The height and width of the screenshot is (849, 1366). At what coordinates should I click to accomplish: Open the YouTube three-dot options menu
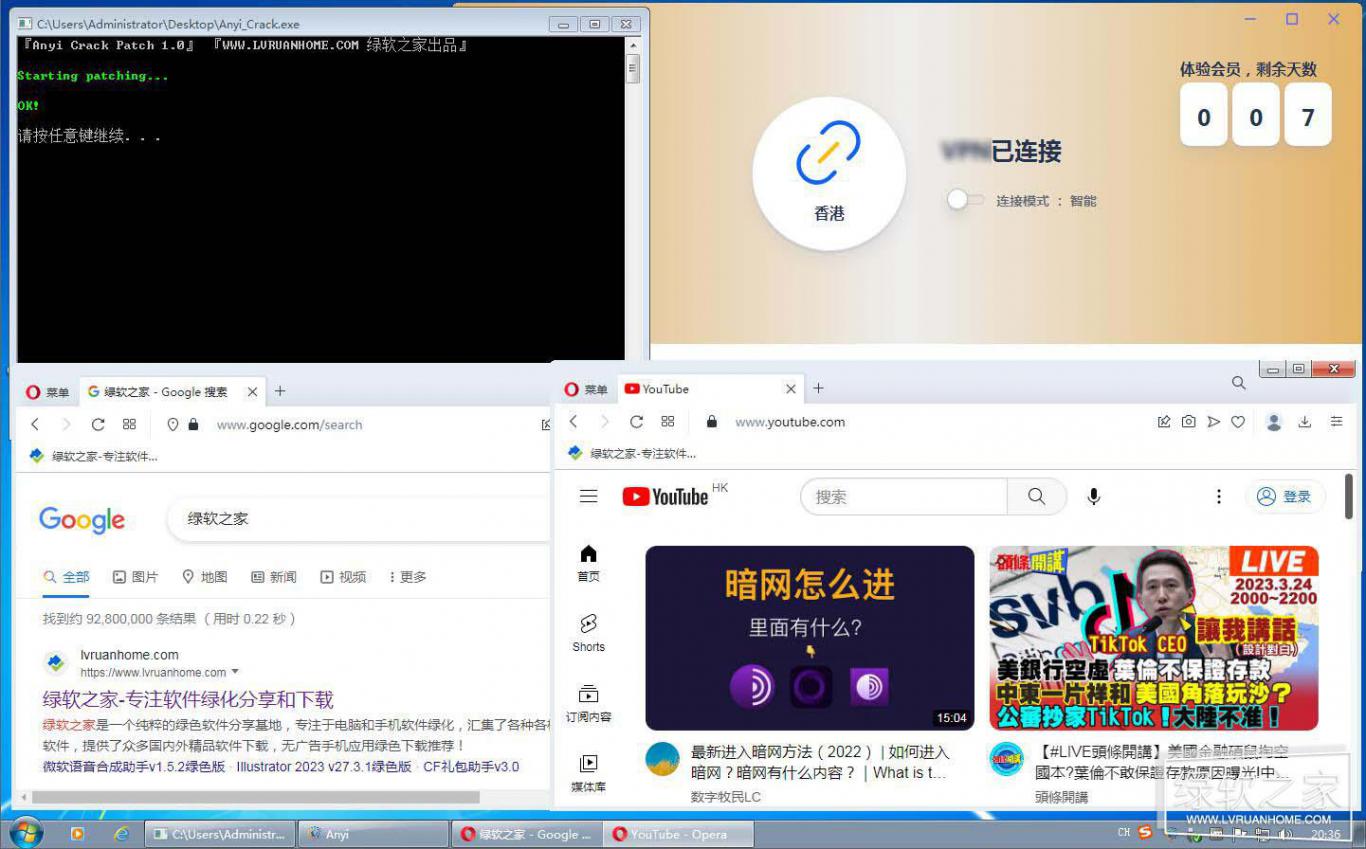(1219, 496)
